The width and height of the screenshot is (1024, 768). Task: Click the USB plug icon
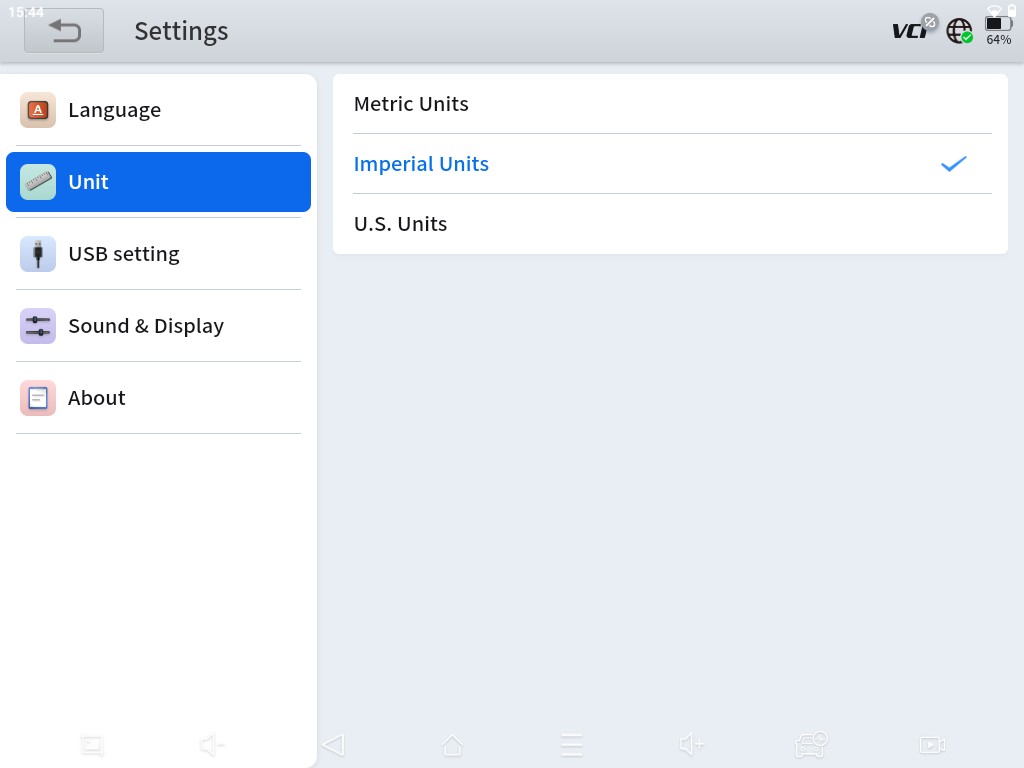(38, 254)
